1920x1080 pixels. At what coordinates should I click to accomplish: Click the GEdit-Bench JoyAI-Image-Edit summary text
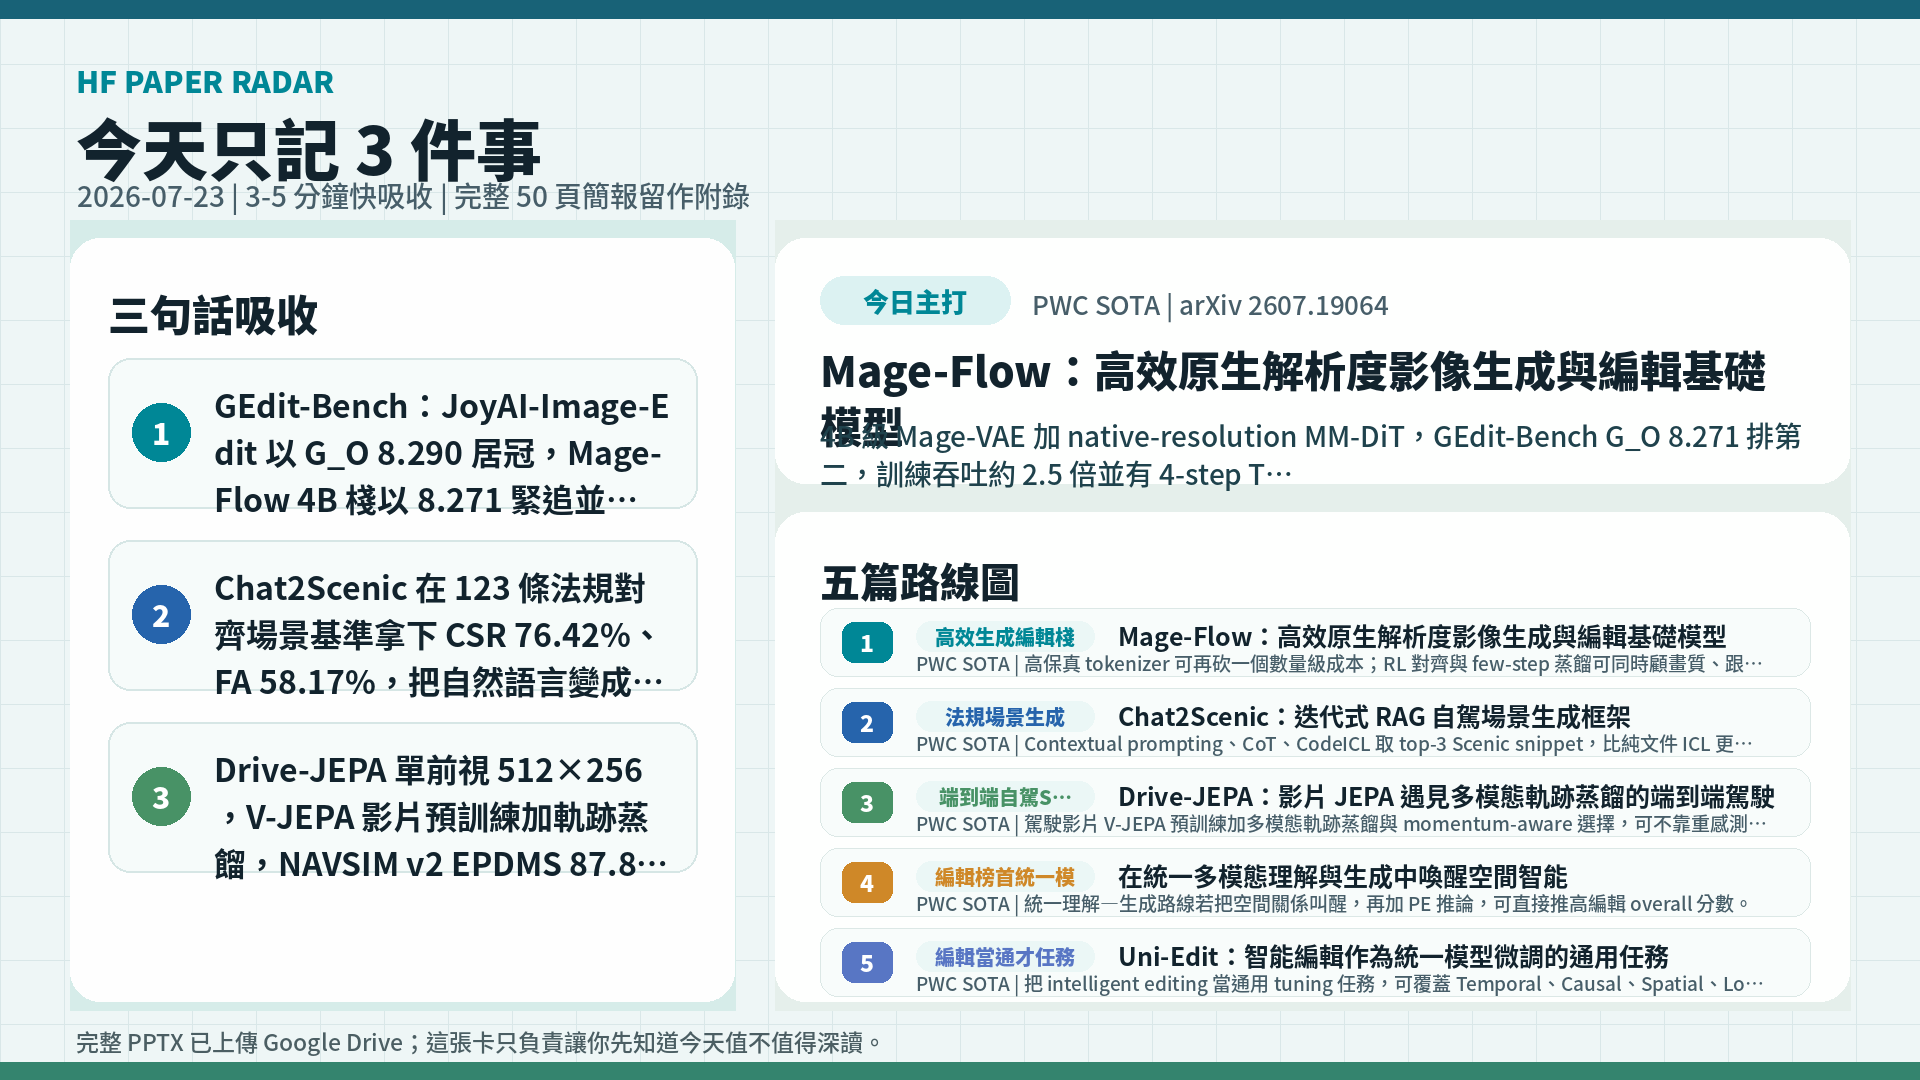pyautogui.click(x=441, y=453)
